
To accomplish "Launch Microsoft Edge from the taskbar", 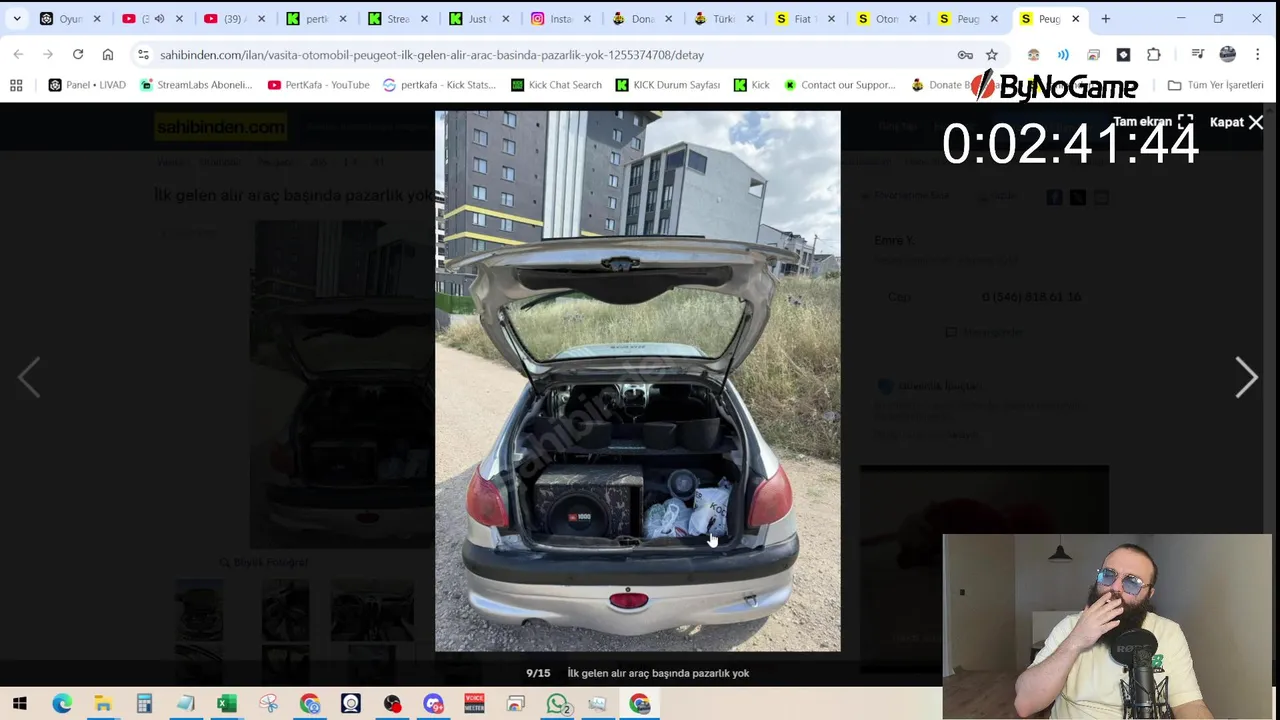I will coord(62,704).
